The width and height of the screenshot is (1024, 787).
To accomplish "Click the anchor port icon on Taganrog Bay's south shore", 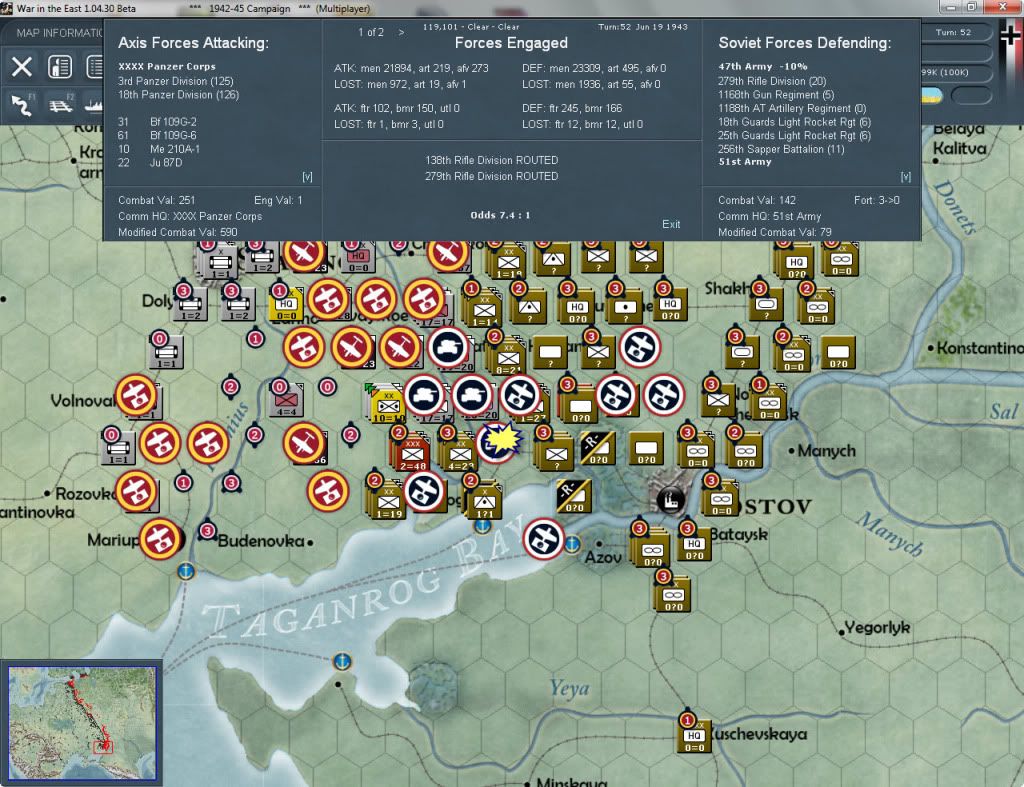I will click(342, 662).
